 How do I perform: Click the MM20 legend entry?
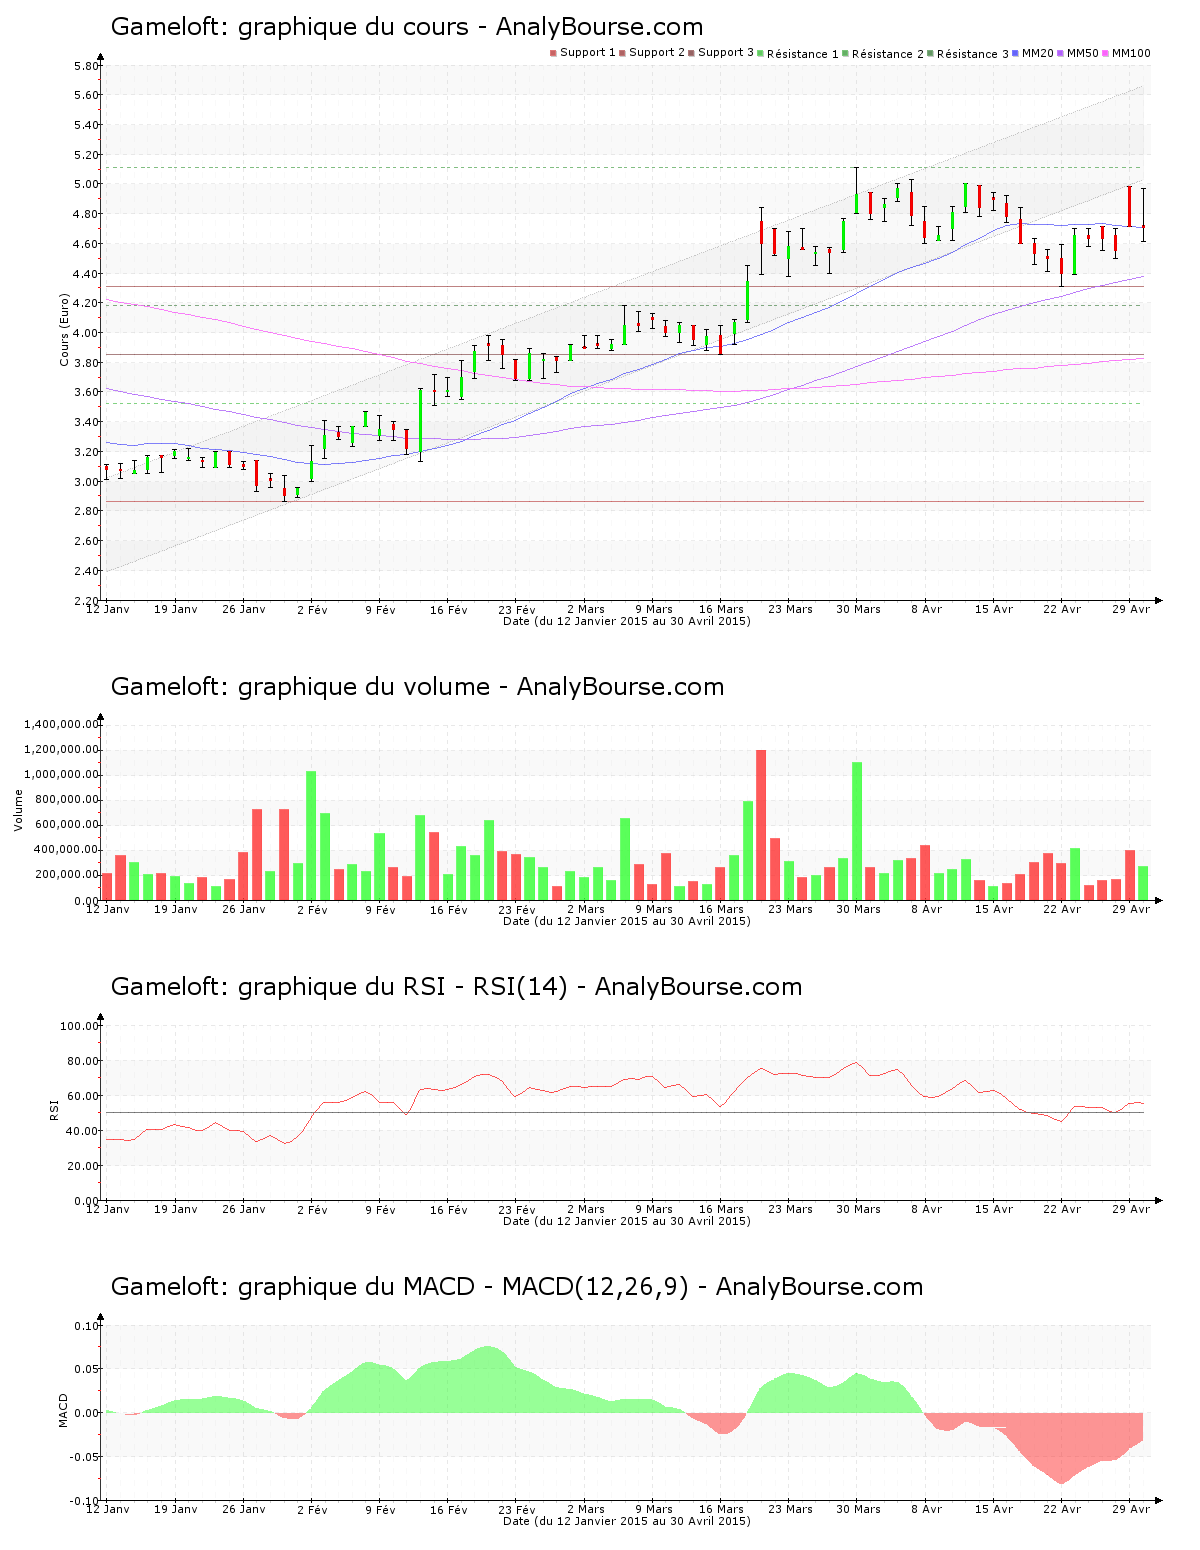coord(1033,53)
